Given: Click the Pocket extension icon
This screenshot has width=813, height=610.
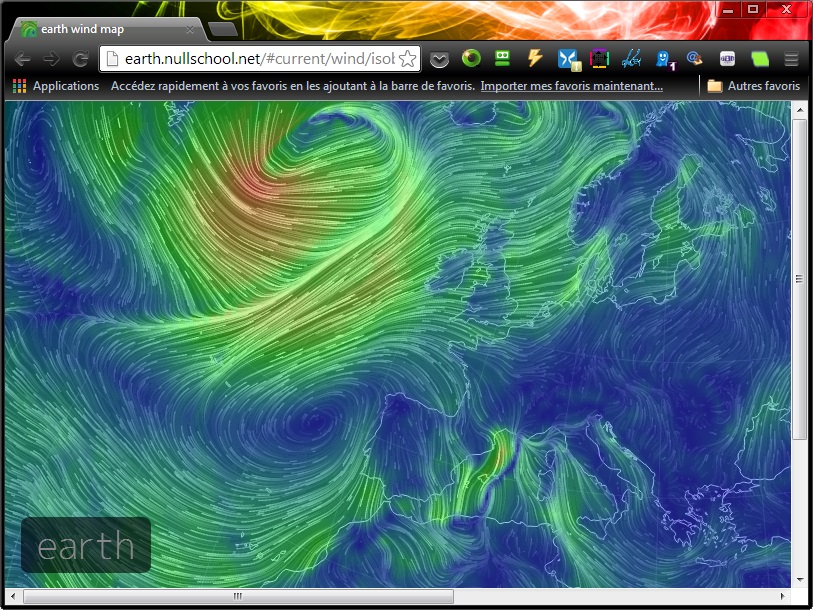Looking at the screenshot, I should (x=439, y=59).
